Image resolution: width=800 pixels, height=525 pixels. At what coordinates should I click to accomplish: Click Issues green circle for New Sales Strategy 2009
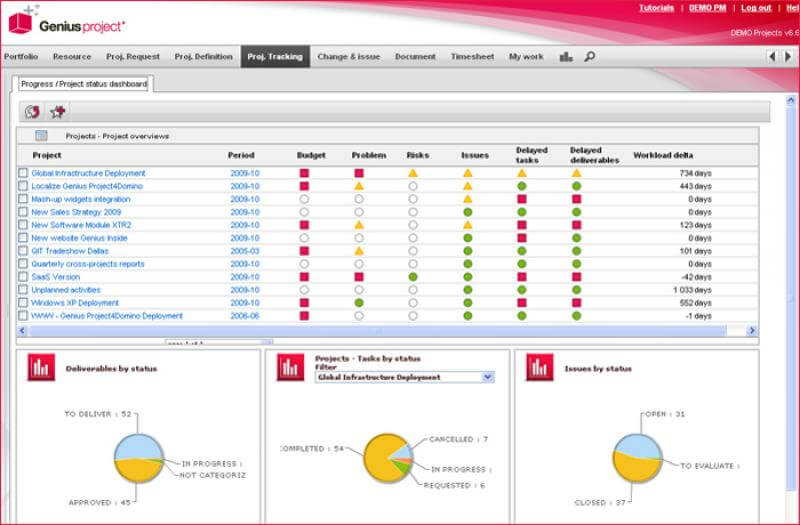pyautogui.click(x=467, y=212)
